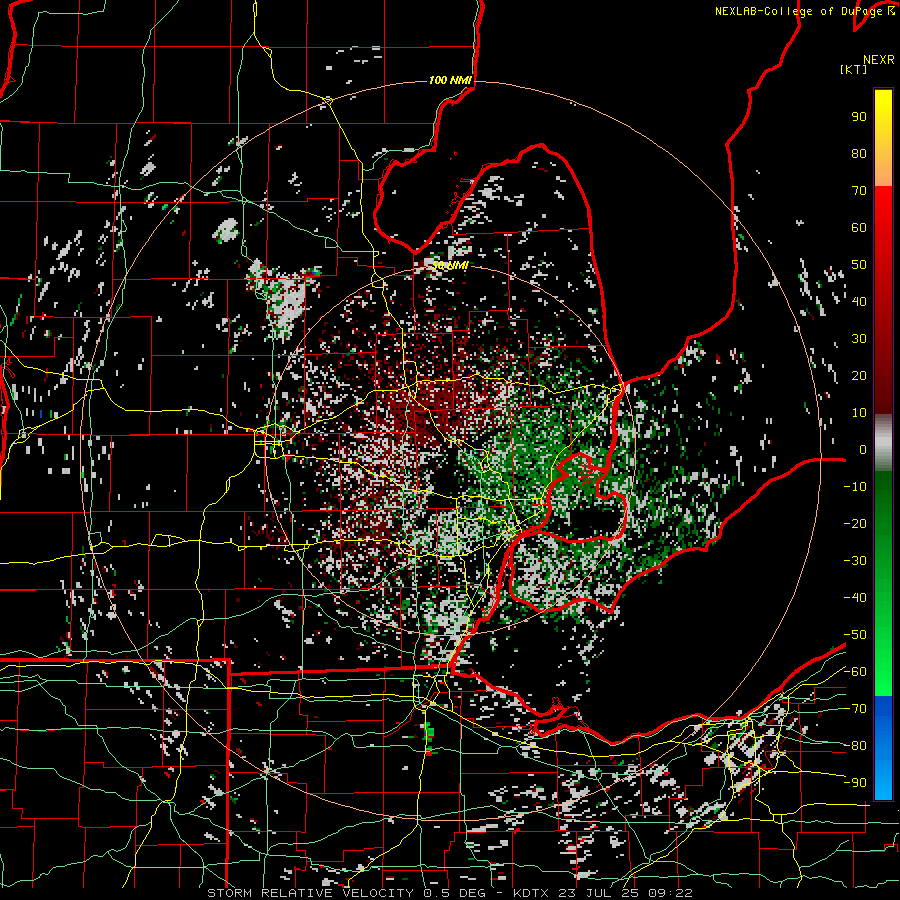This screenshot has width=900, height=900.
Task: Click the -40 legend value
Action: point(855,598)
